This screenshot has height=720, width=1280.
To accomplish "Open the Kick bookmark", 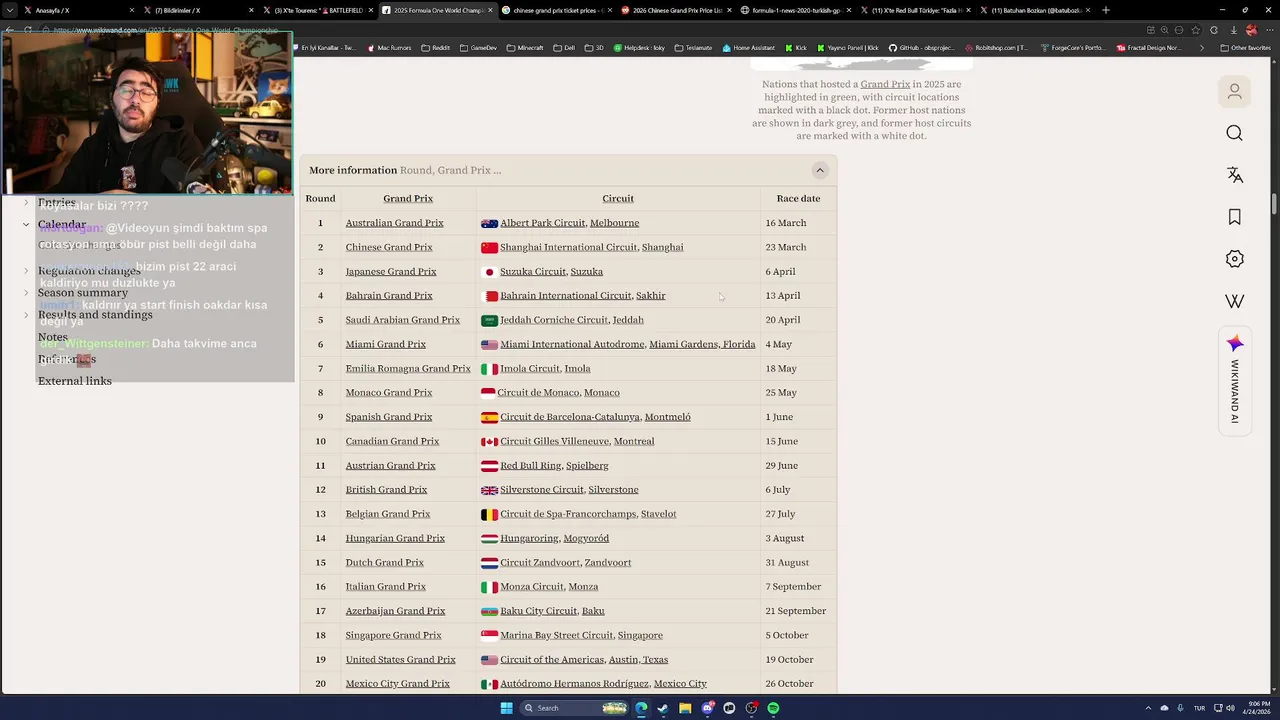I will pyautogui.click(x=796, y=48).
